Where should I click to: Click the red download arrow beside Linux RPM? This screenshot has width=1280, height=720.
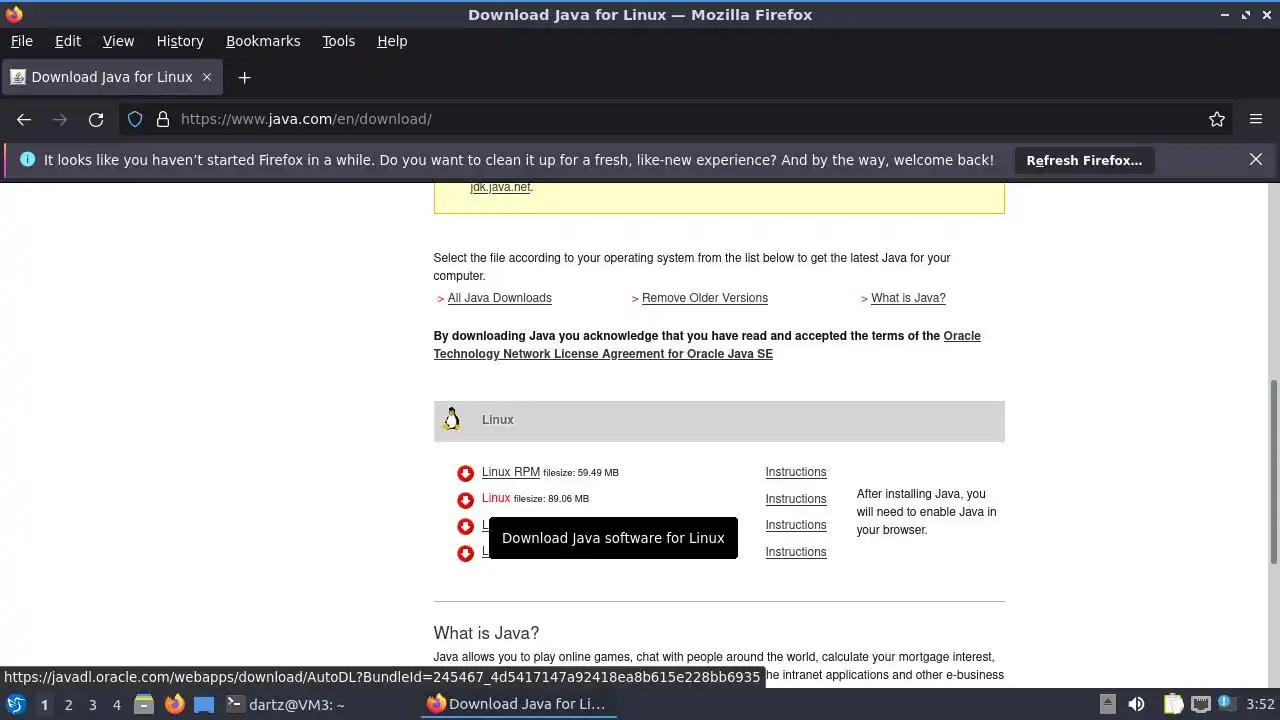coord(465,473)
